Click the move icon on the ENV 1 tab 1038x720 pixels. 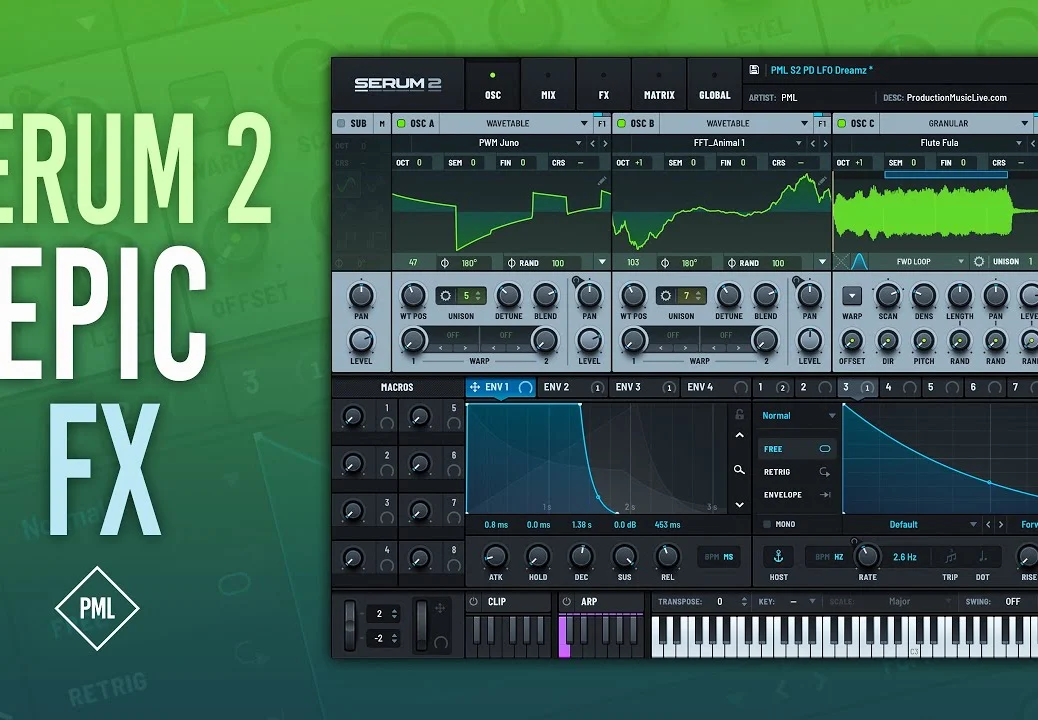[475, 387]
